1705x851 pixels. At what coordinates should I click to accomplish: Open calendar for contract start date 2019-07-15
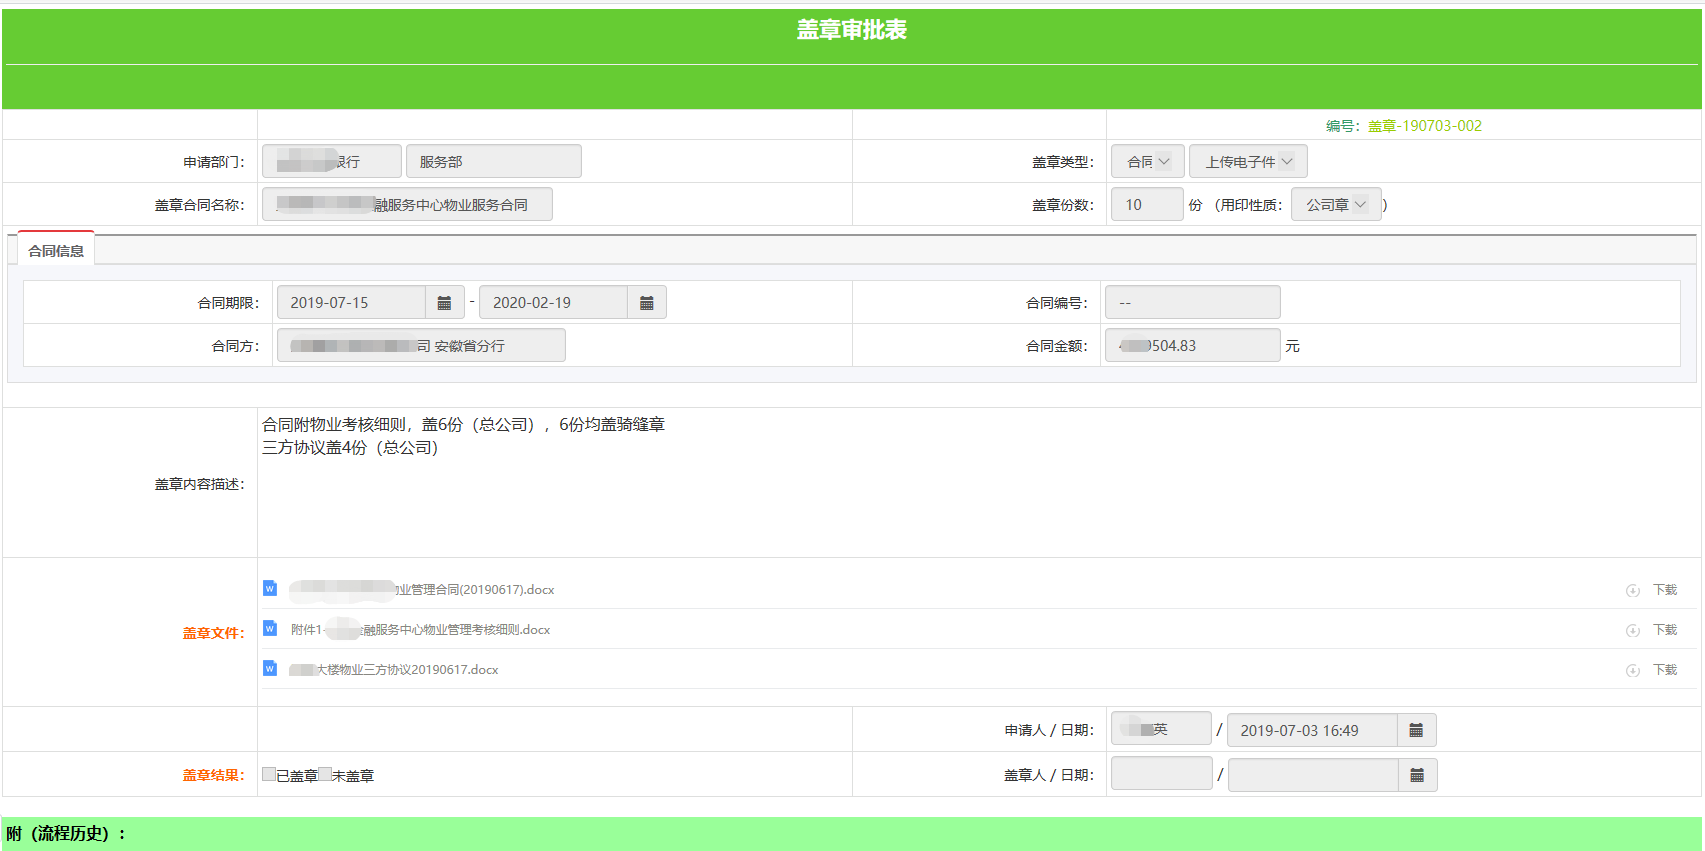point(444,303)
